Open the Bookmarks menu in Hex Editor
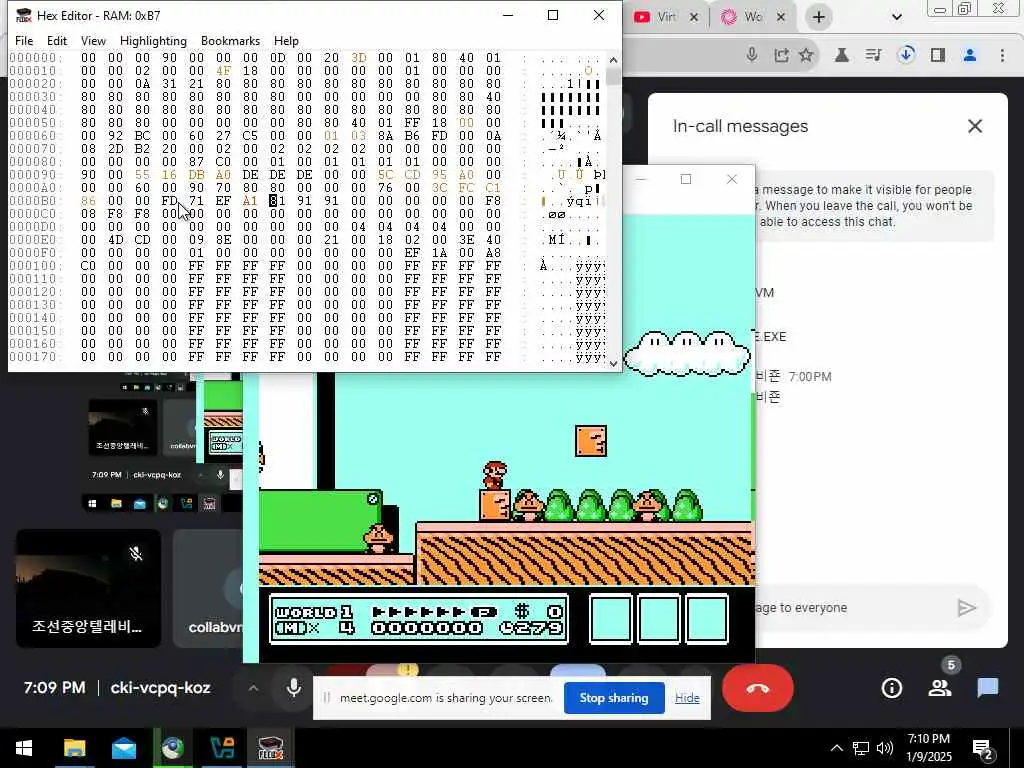 click(231, 40)
